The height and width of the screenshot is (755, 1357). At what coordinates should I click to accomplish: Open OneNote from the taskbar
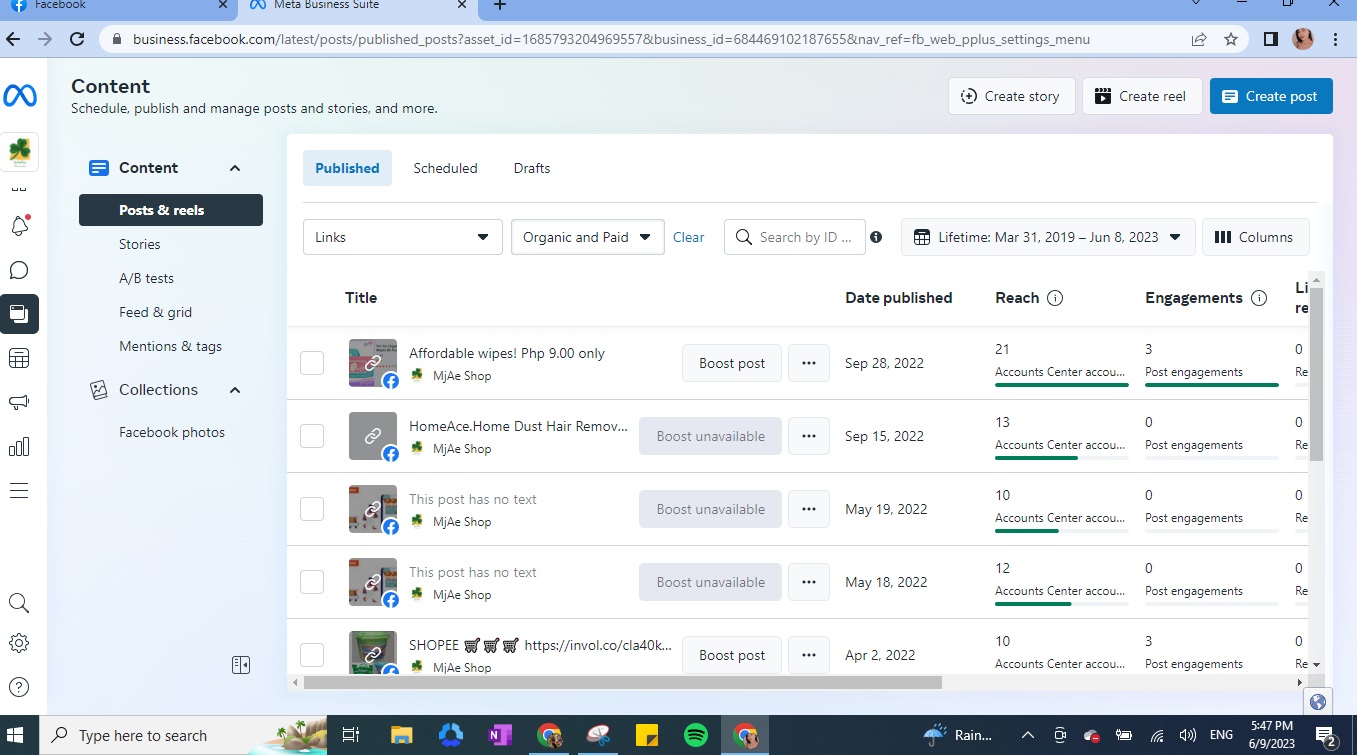click(499, 735)
